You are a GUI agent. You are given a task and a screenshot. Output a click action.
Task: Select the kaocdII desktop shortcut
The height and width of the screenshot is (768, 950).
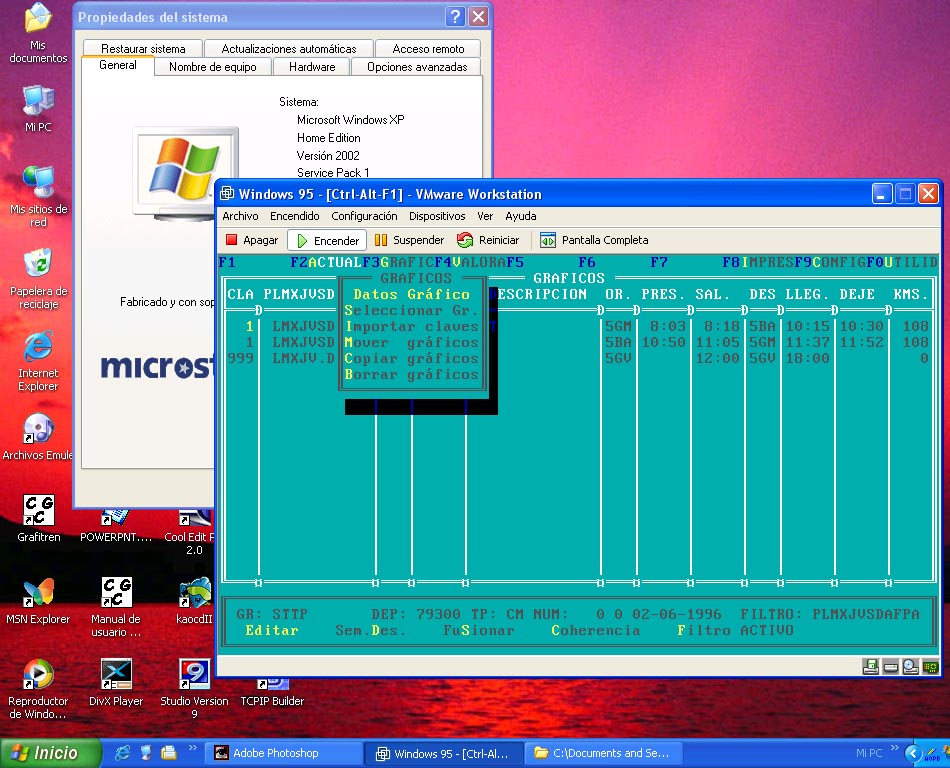[x=194, y=601]
